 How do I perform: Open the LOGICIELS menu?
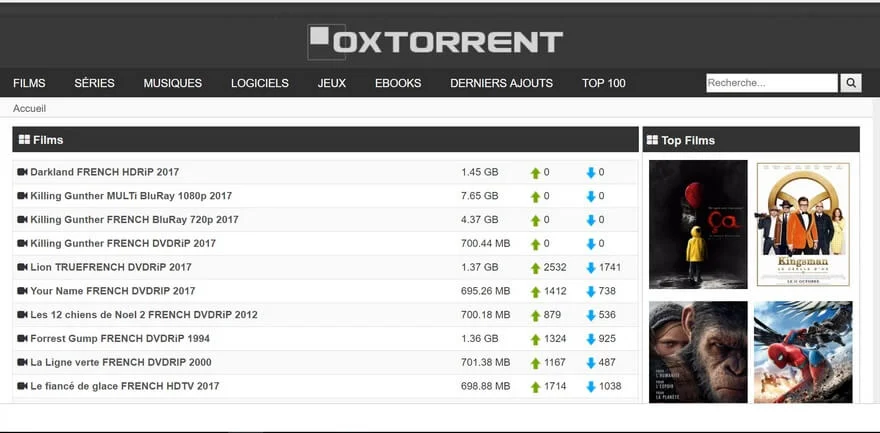point(260,83)
